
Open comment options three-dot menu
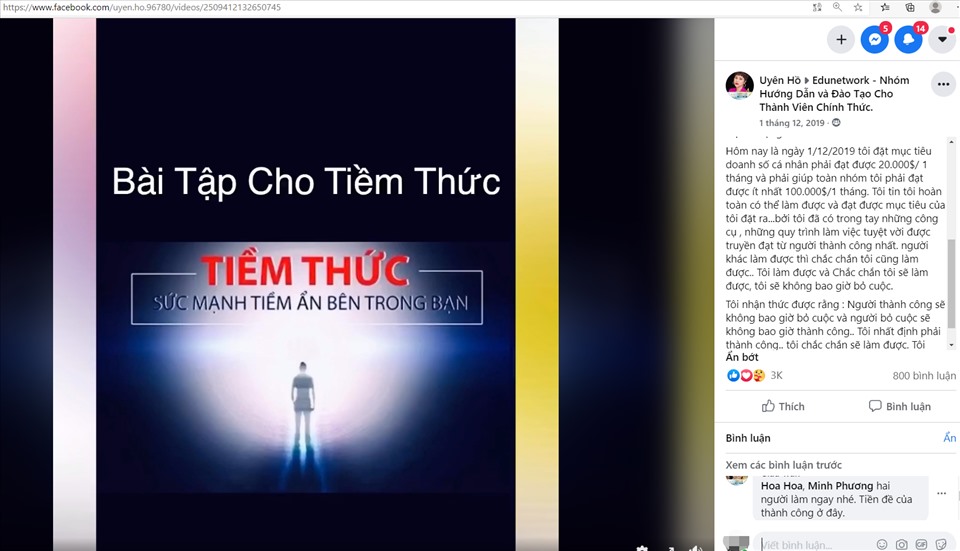[x=942, y=493]
